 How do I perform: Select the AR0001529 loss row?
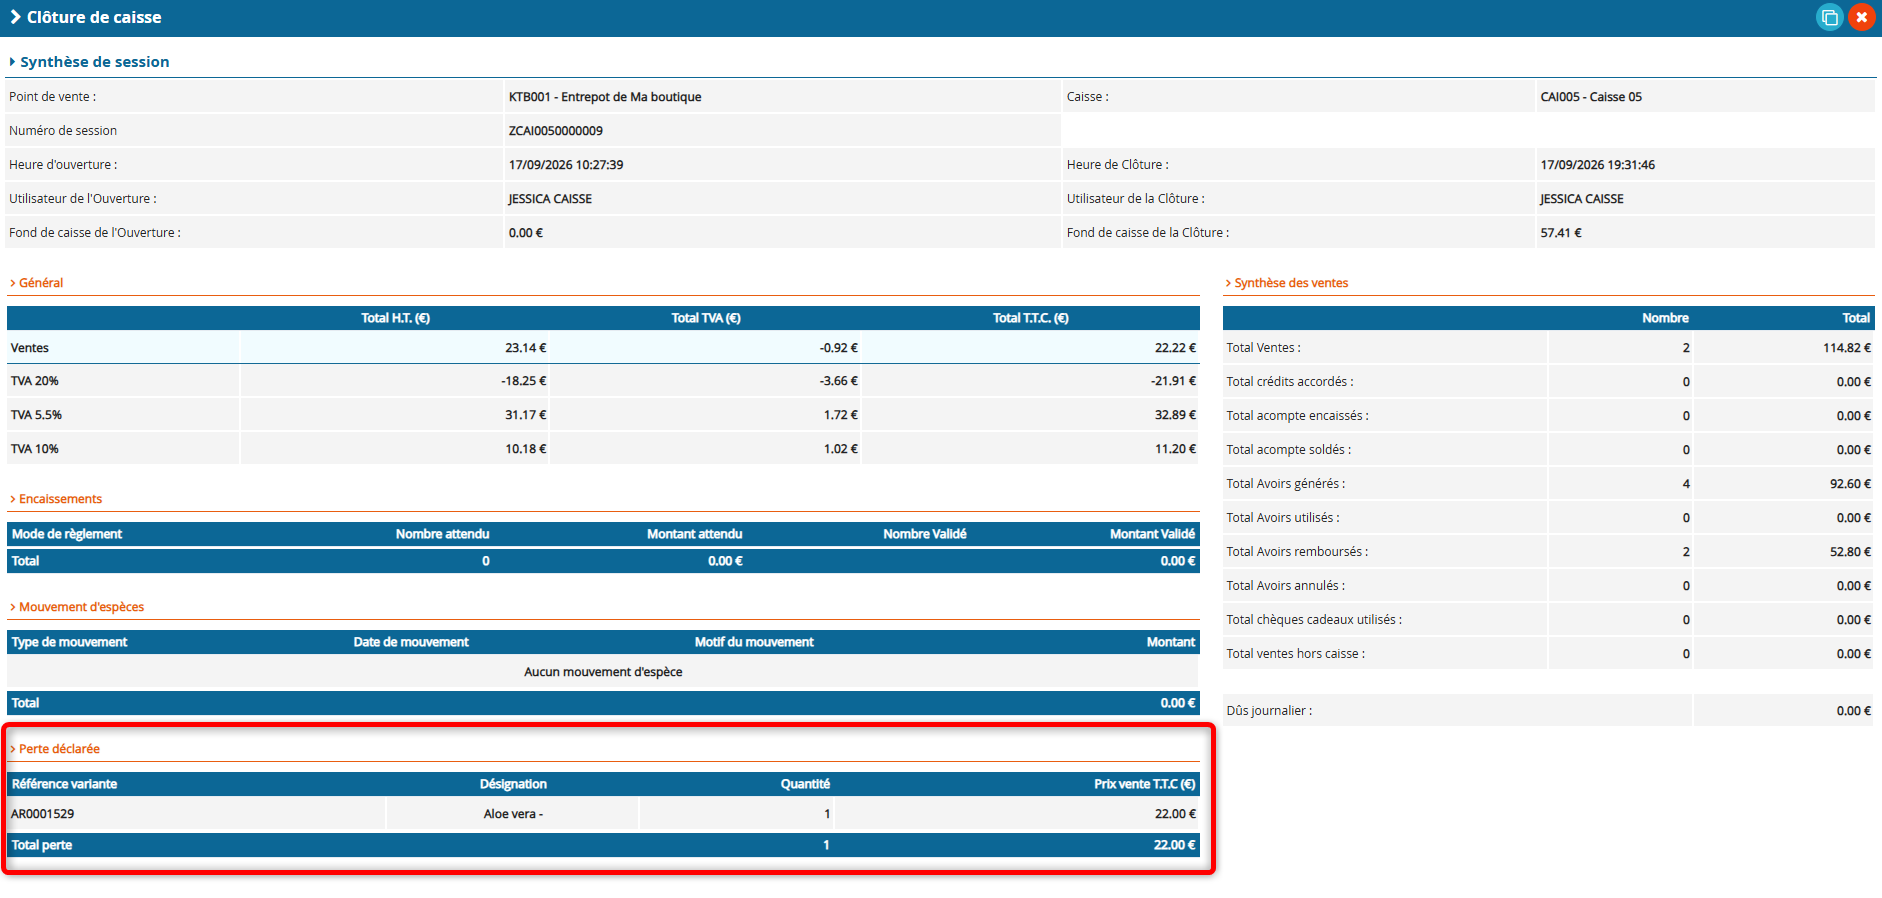[x=603, y=814]
